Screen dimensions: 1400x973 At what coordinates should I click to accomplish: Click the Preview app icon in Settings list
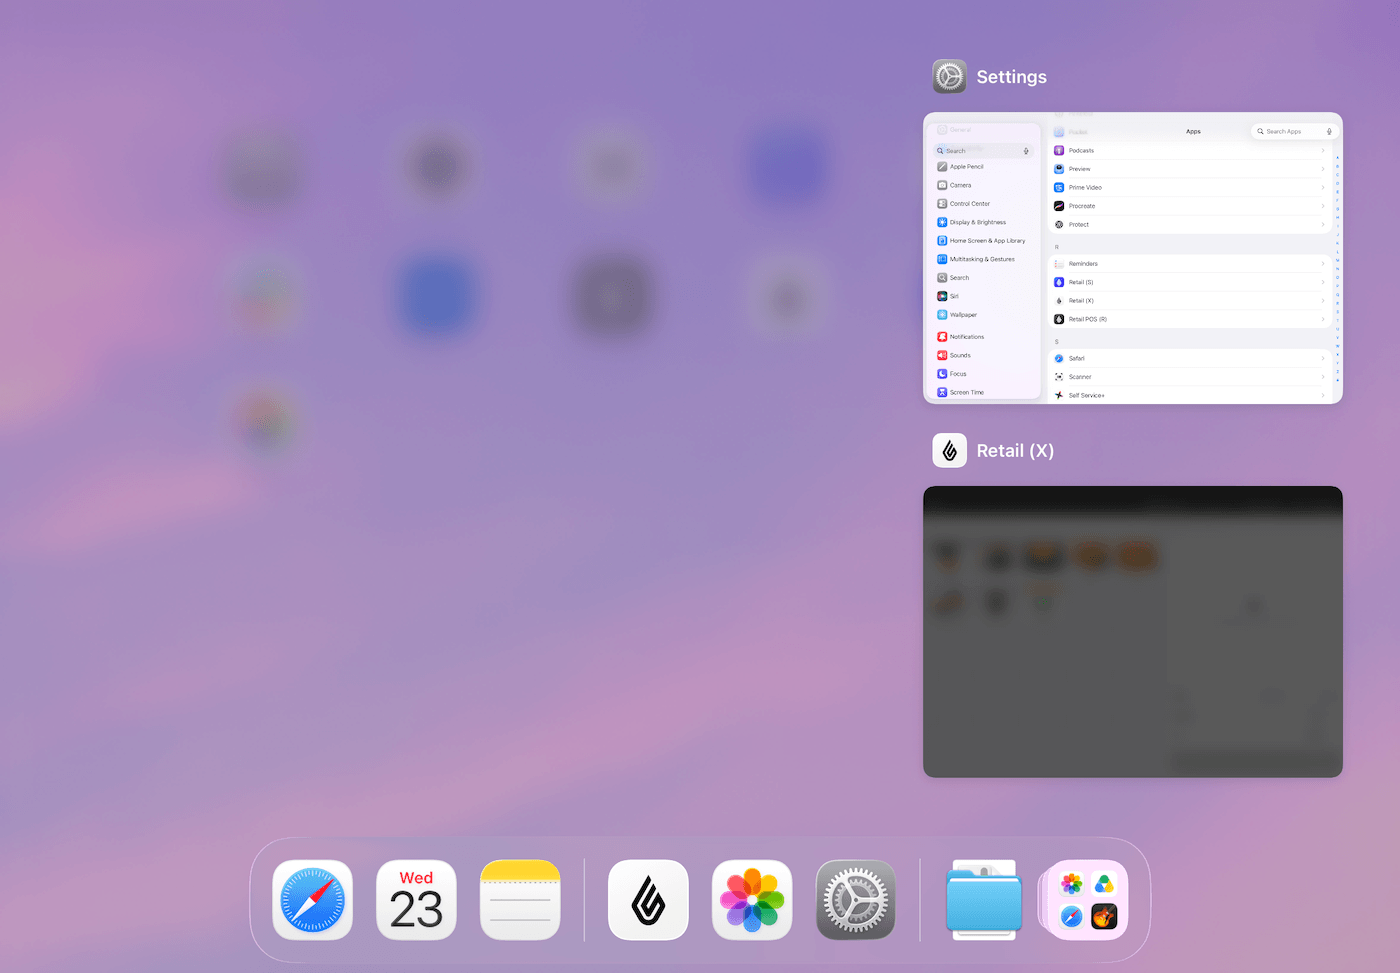(x=1059, y=169)
